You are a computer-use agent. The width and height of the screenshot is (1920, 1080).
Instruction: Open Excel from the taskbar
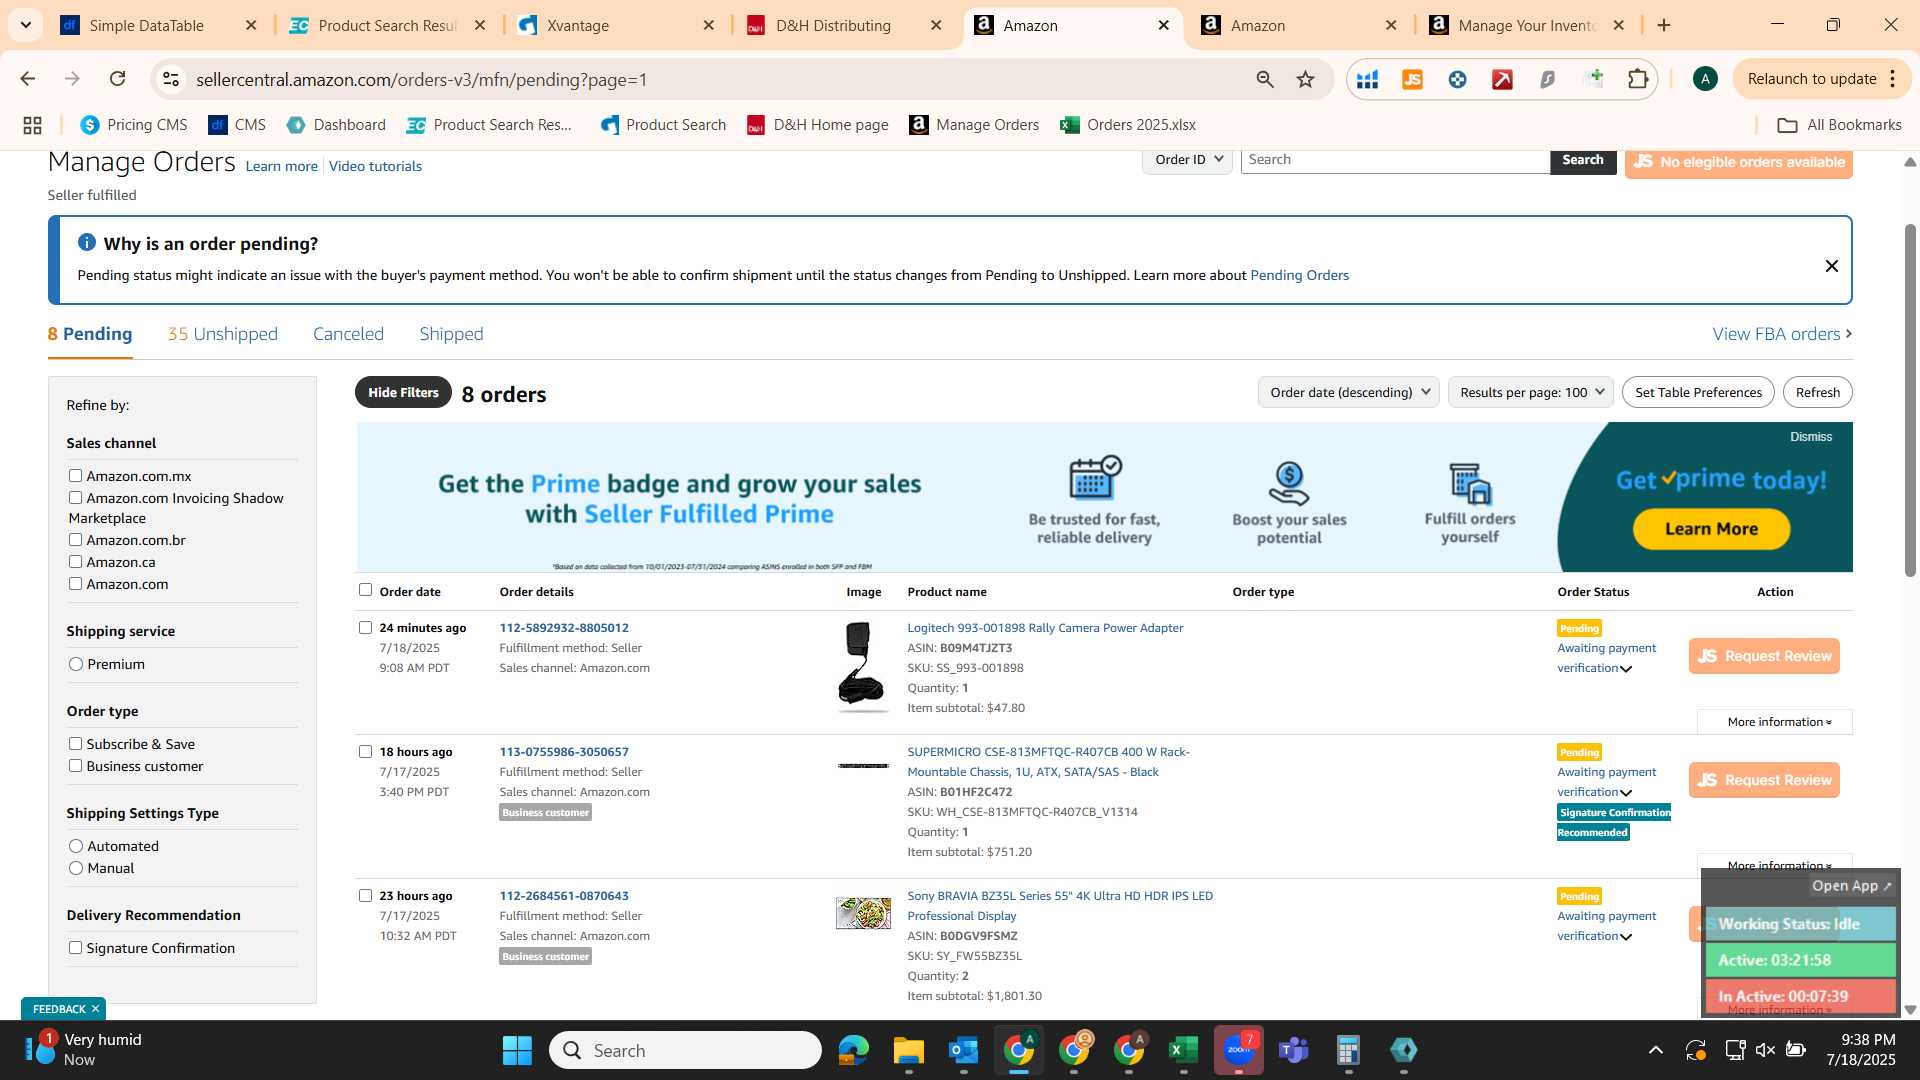pos(1183,1051)
